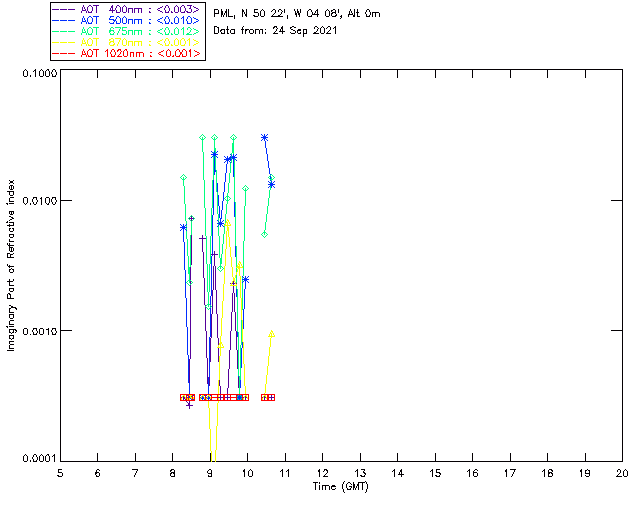The width and height of the screenshot is (640, 512).
Task: Click the 0.0010 y-axis tick label
Action: [37, 331]
